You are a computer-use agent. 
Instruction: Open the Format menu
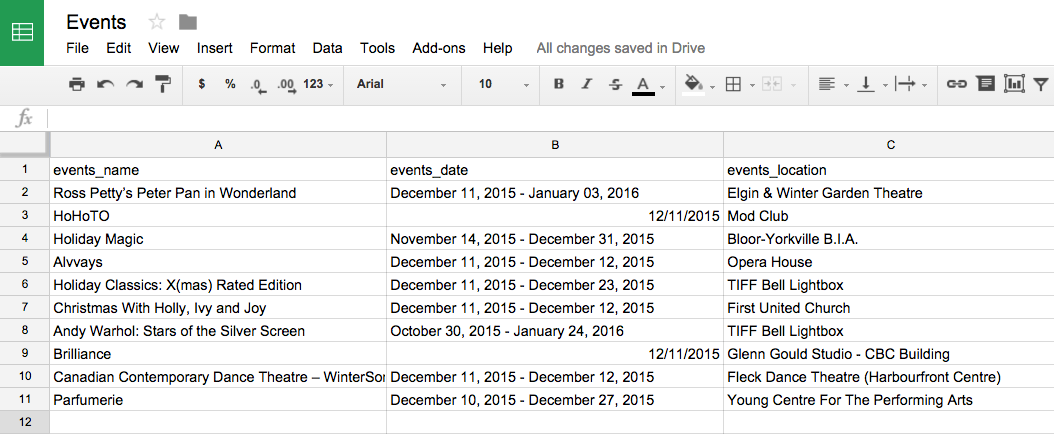272,48
